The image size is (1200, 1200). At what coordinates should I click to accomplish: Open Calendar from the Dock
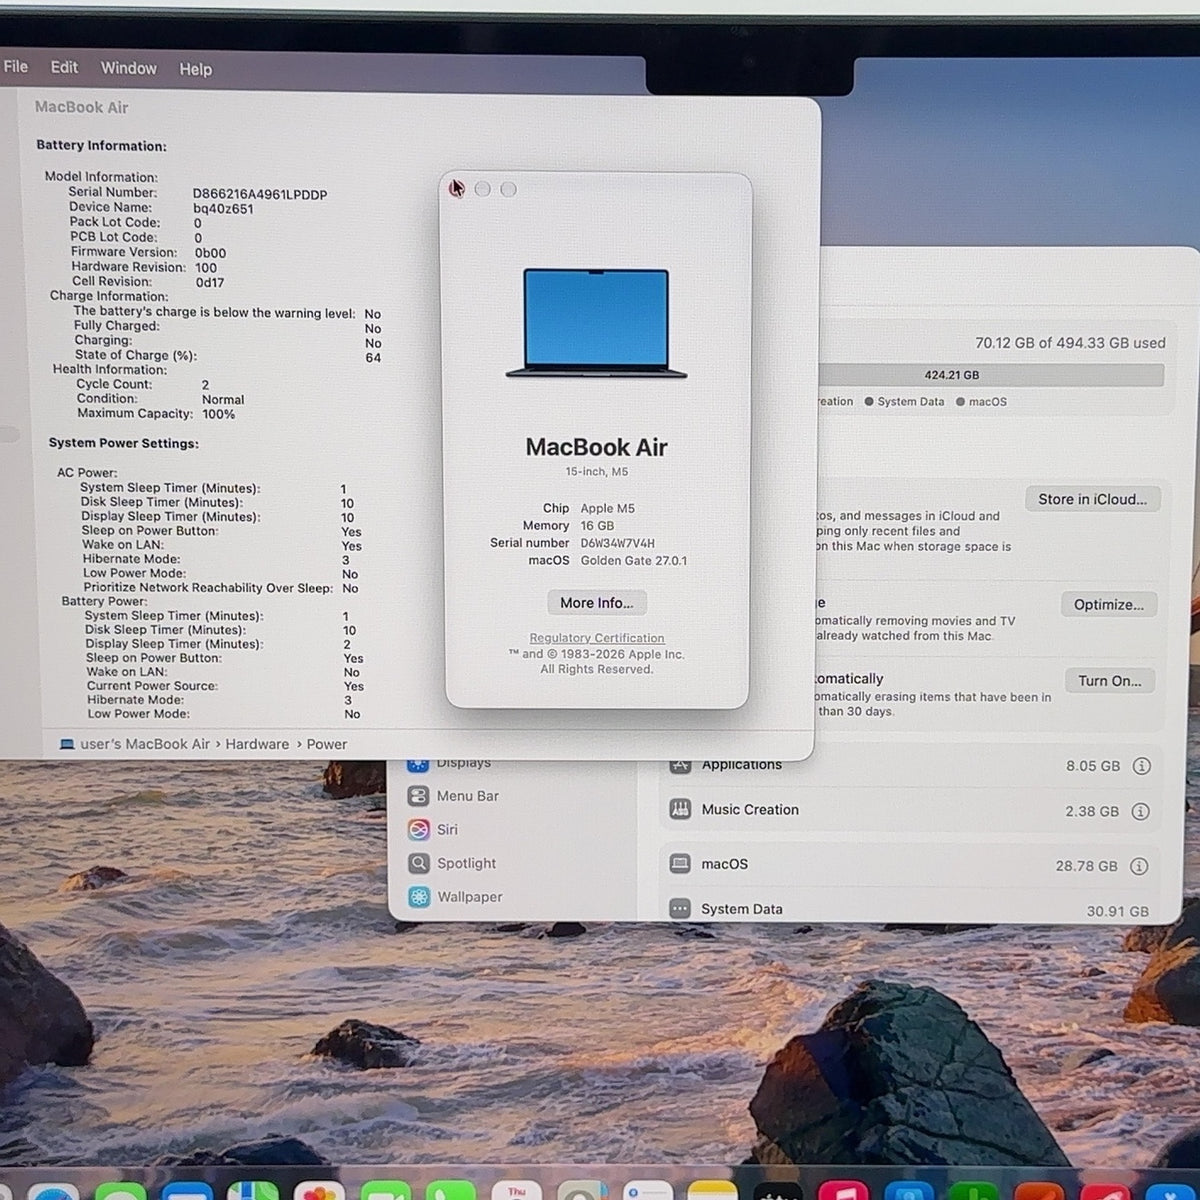coord(517,1191)
